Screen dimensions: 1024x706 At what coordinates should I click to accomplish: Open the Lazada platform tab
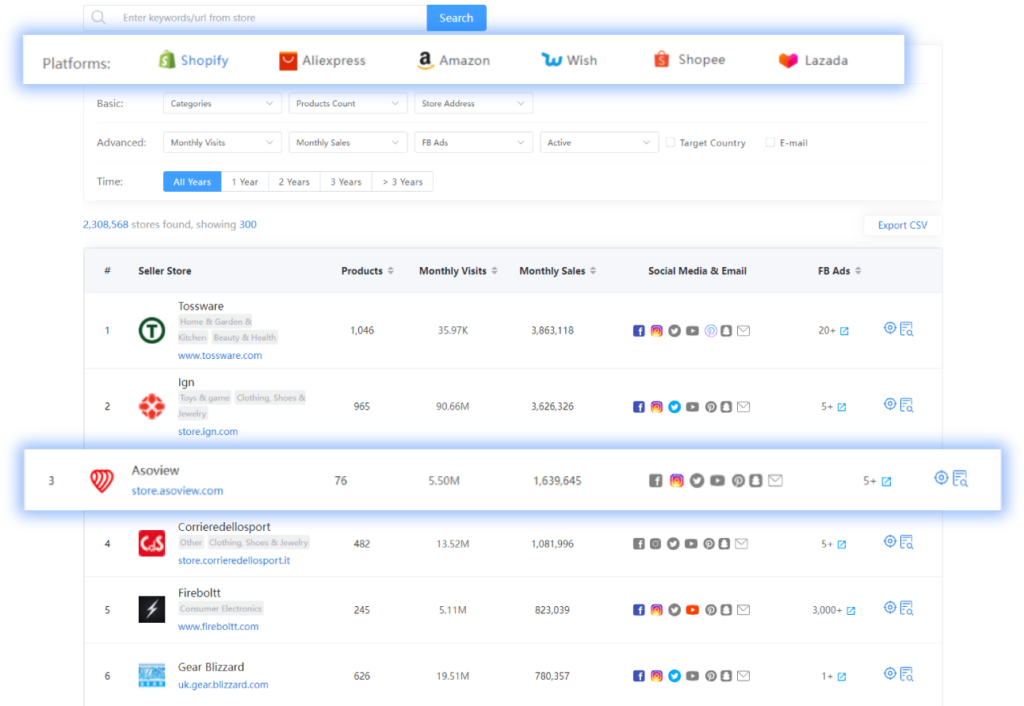813,60
